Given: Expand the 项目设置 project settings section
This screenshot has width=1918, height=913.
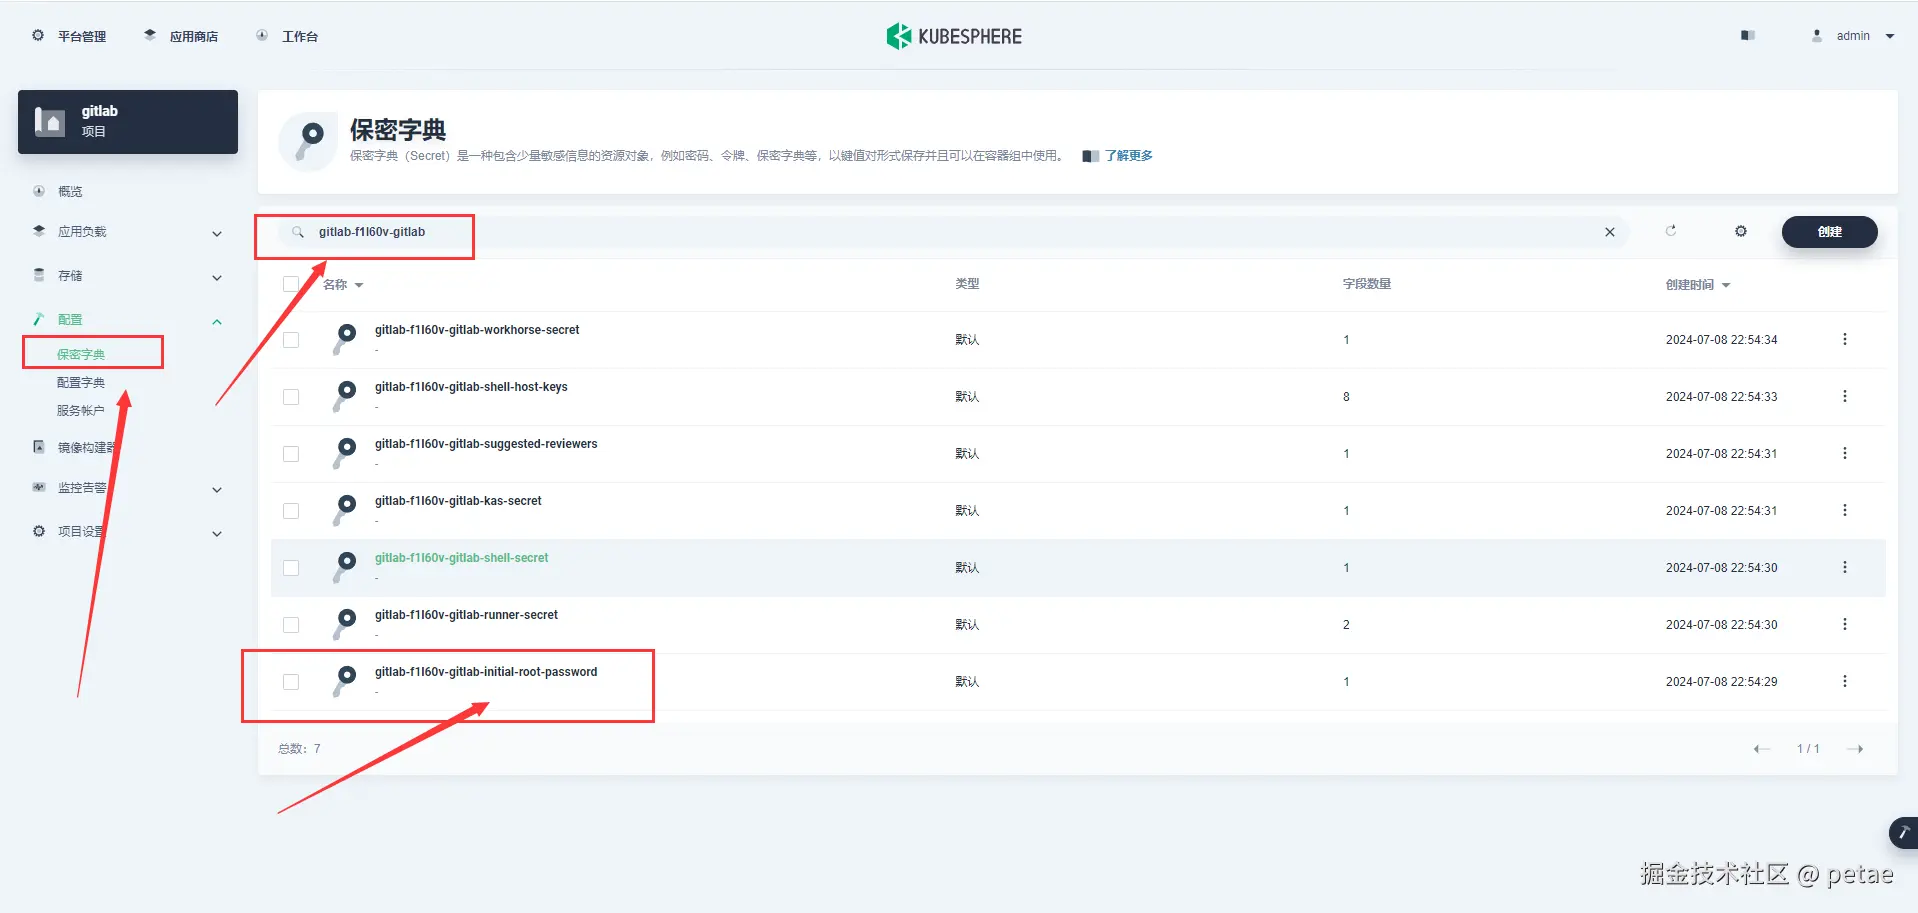Looking at the screenshot, I should 128,532.
